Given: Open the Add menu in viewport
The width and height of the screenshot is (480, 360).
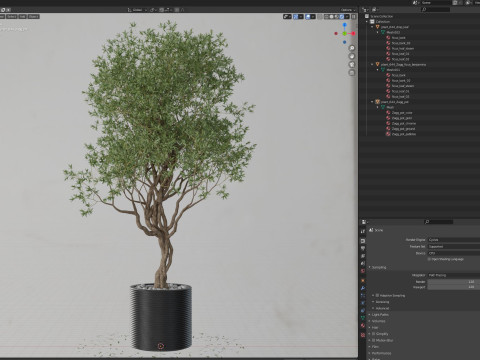Looking at the screenshot, I should (x=22, y=16).
